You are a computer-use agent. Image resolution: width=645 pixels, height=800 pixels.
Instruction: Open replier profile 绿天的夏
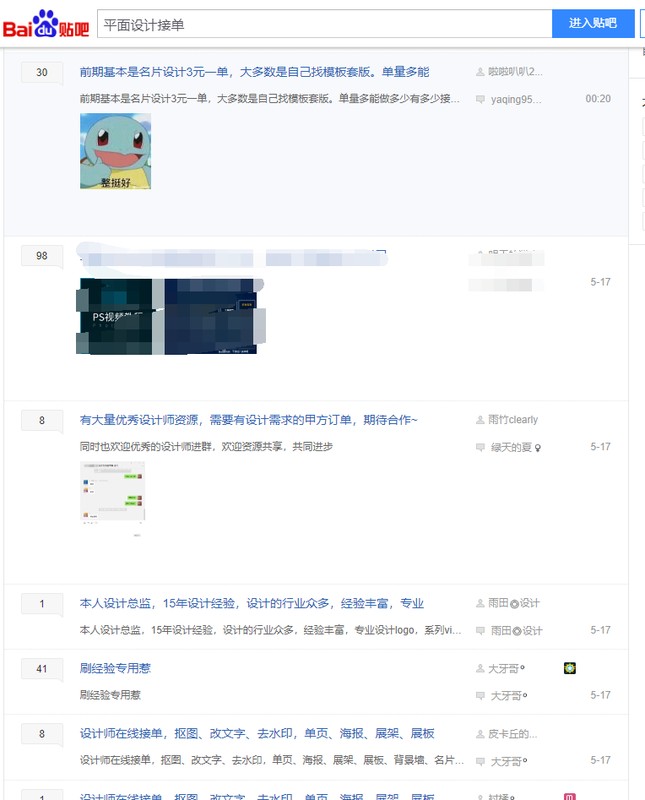point(516,447)
